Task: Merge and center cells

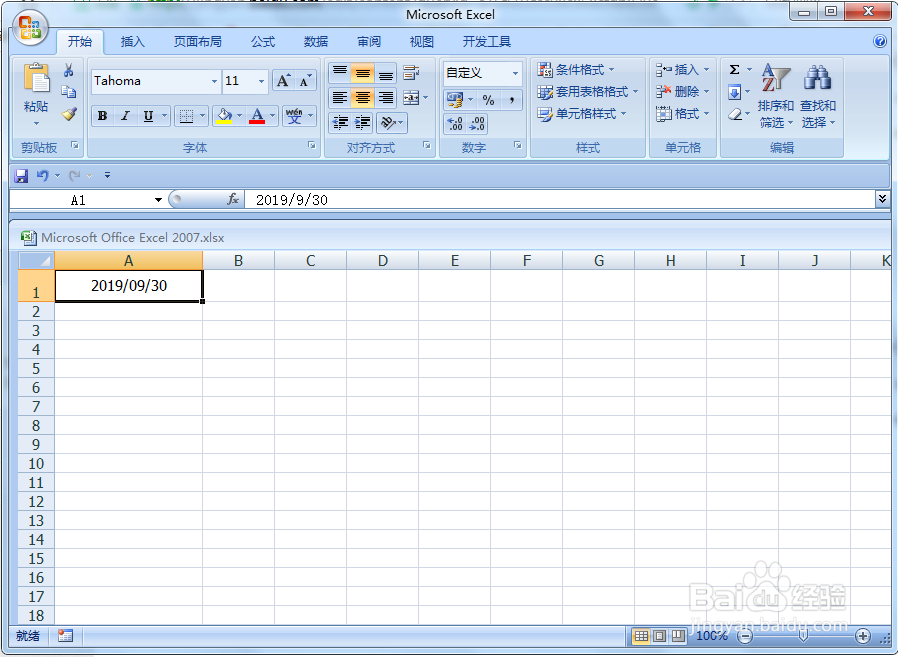Action: 411,98
